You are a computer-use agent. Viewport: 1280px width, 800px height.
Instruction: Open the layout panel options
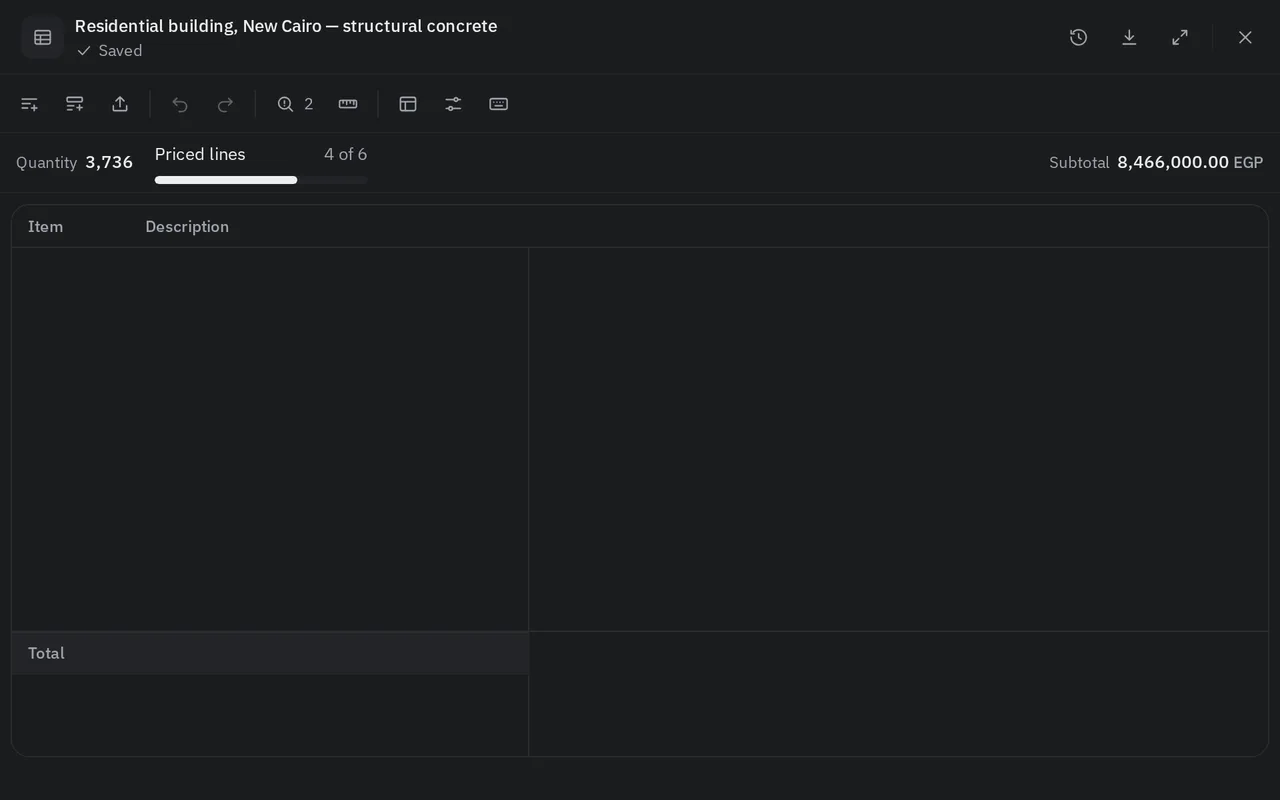408,104
